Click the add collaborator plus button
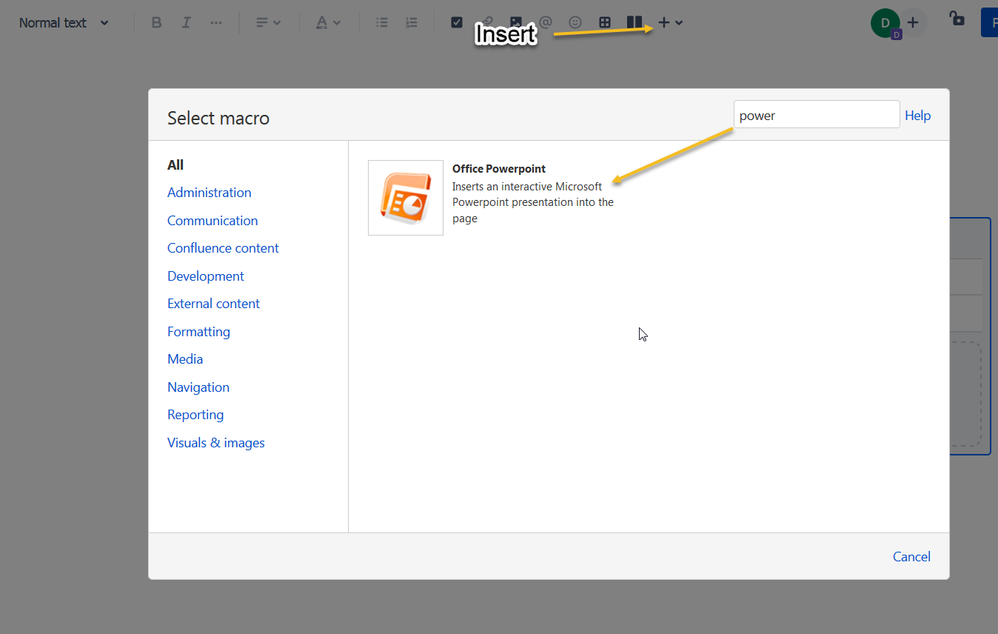Viewport: 998px width, 634px height. coord(913,23)
